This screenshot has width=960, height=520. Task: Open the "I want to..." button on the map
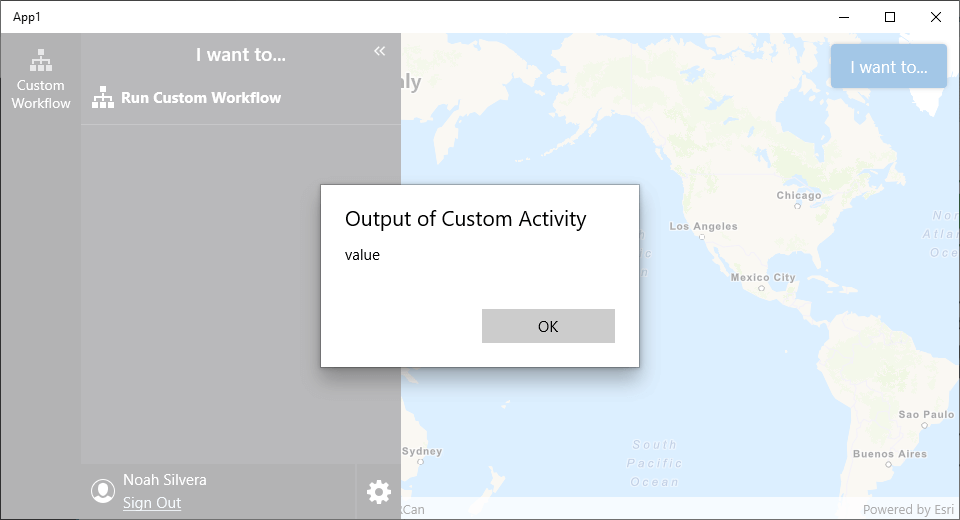888,67
